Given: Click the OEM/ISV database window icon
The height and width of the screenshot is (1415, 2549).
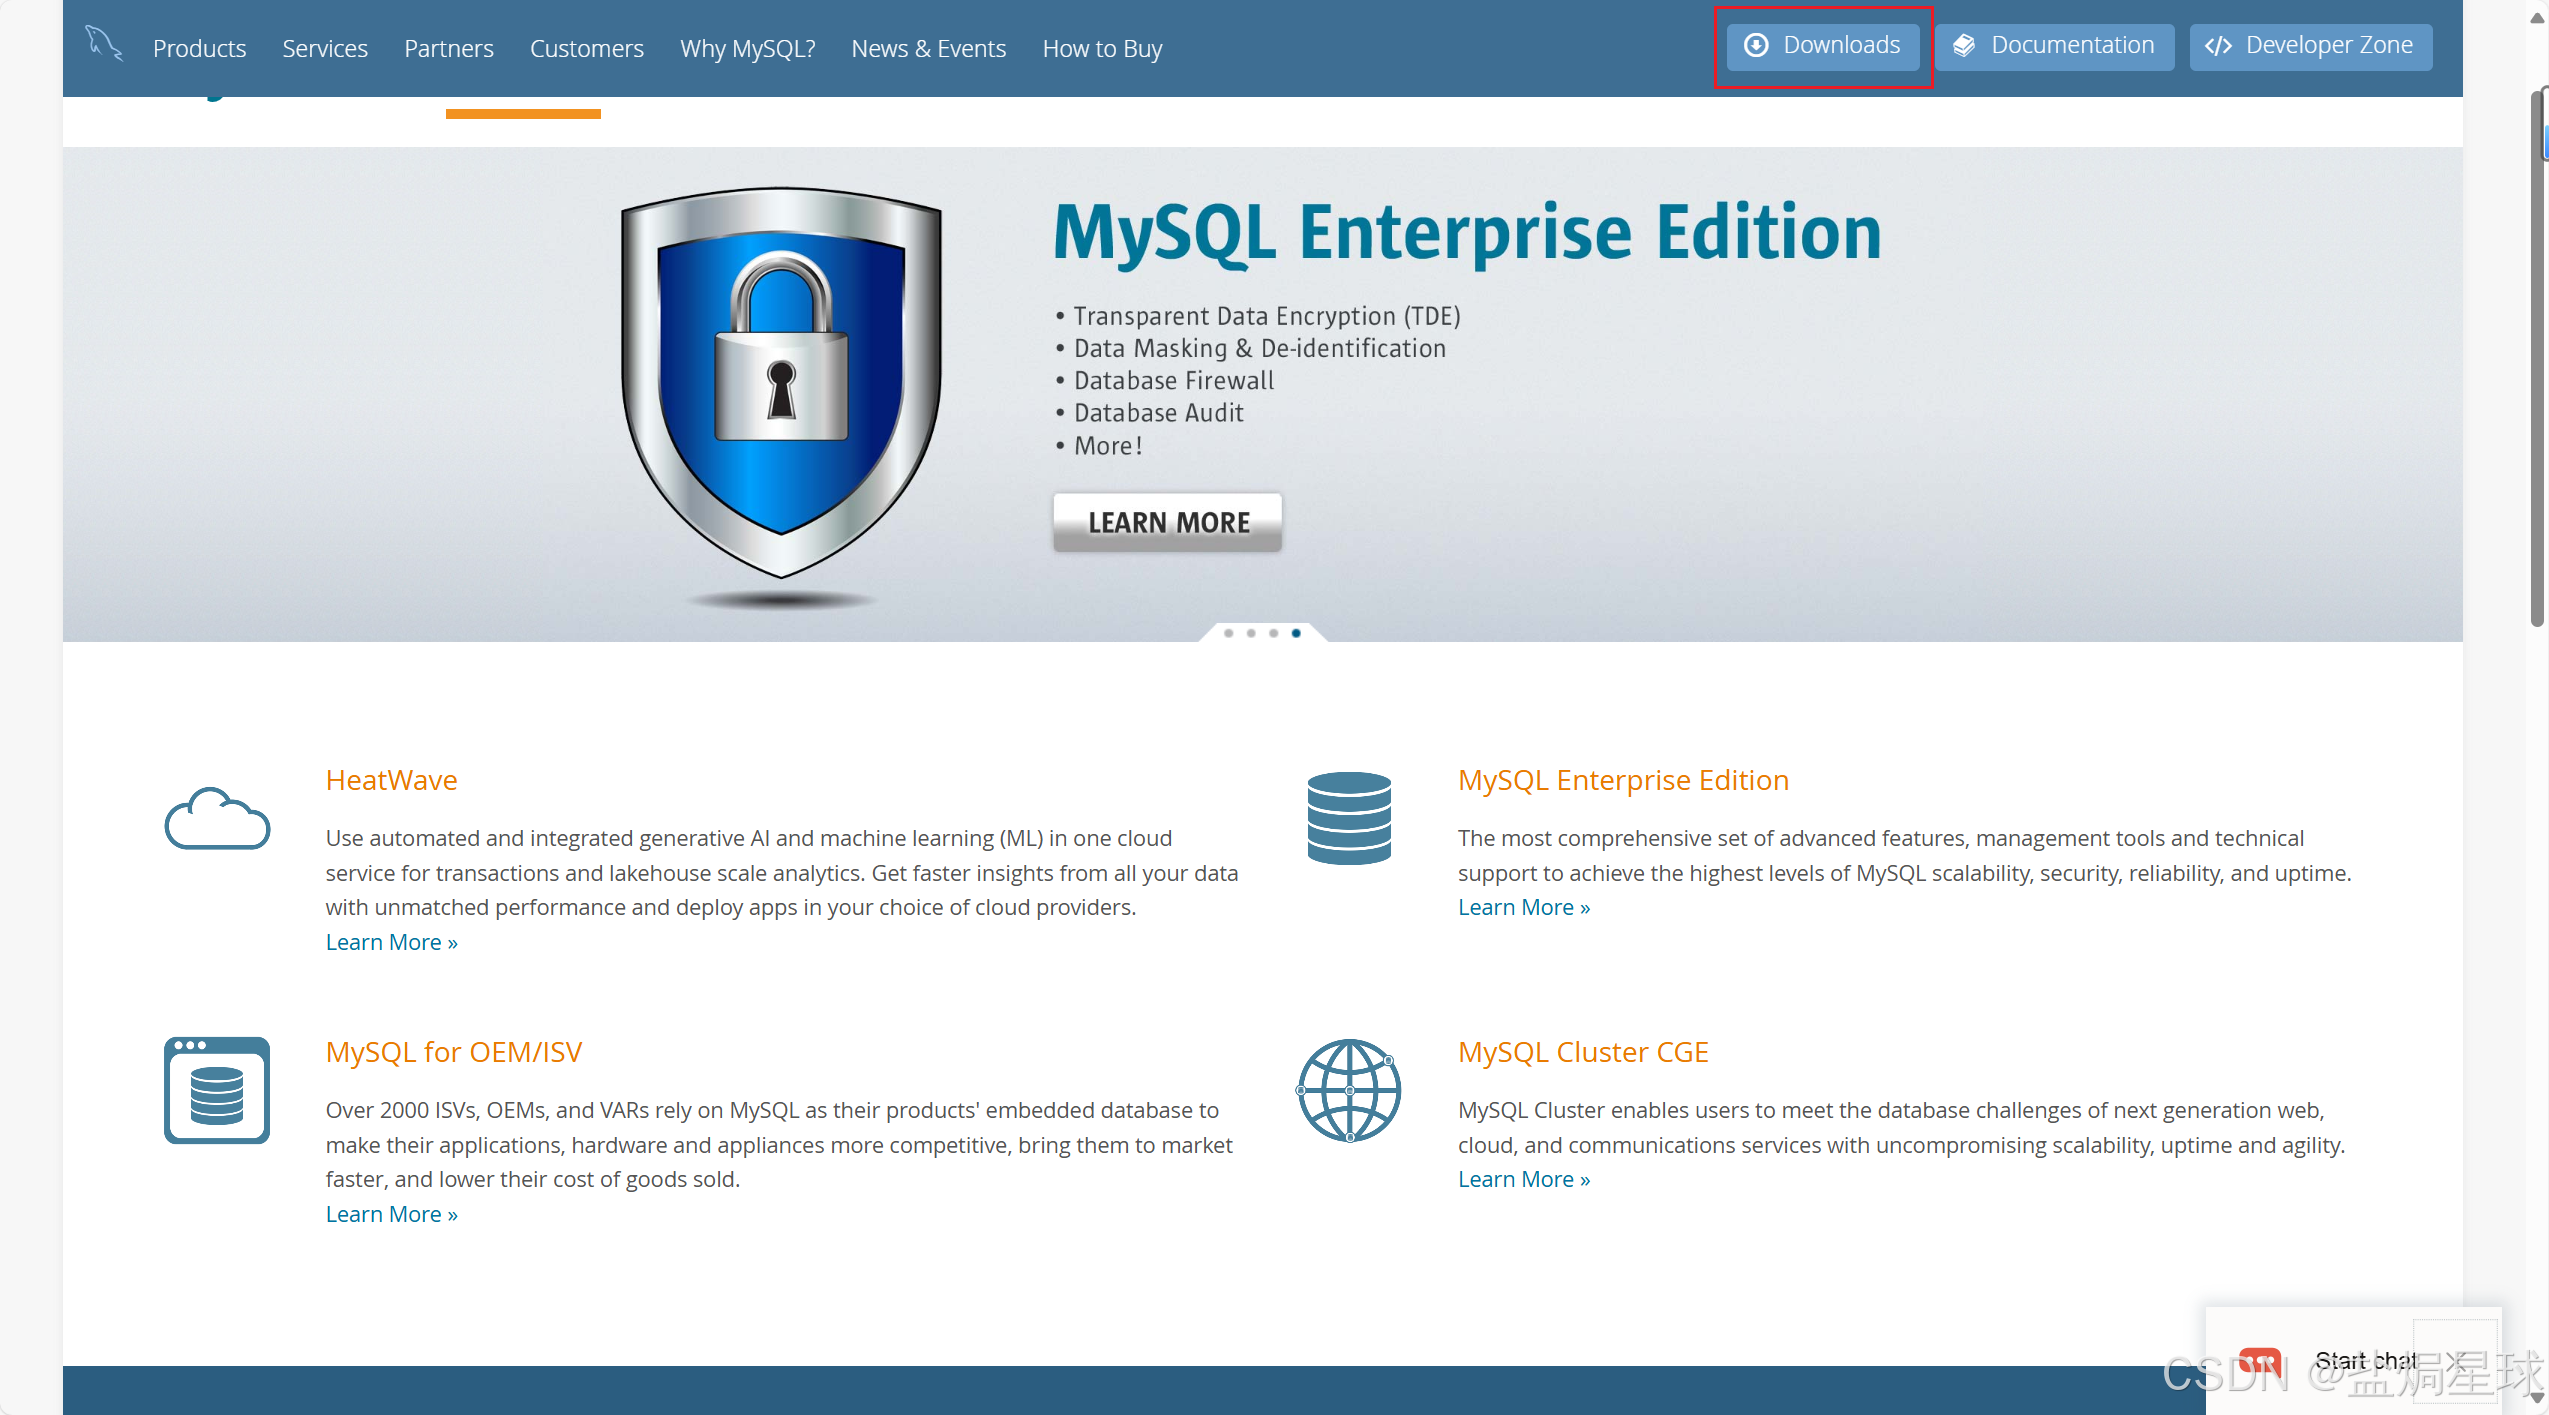Looking at the screenshot, I should (217, 1090).
